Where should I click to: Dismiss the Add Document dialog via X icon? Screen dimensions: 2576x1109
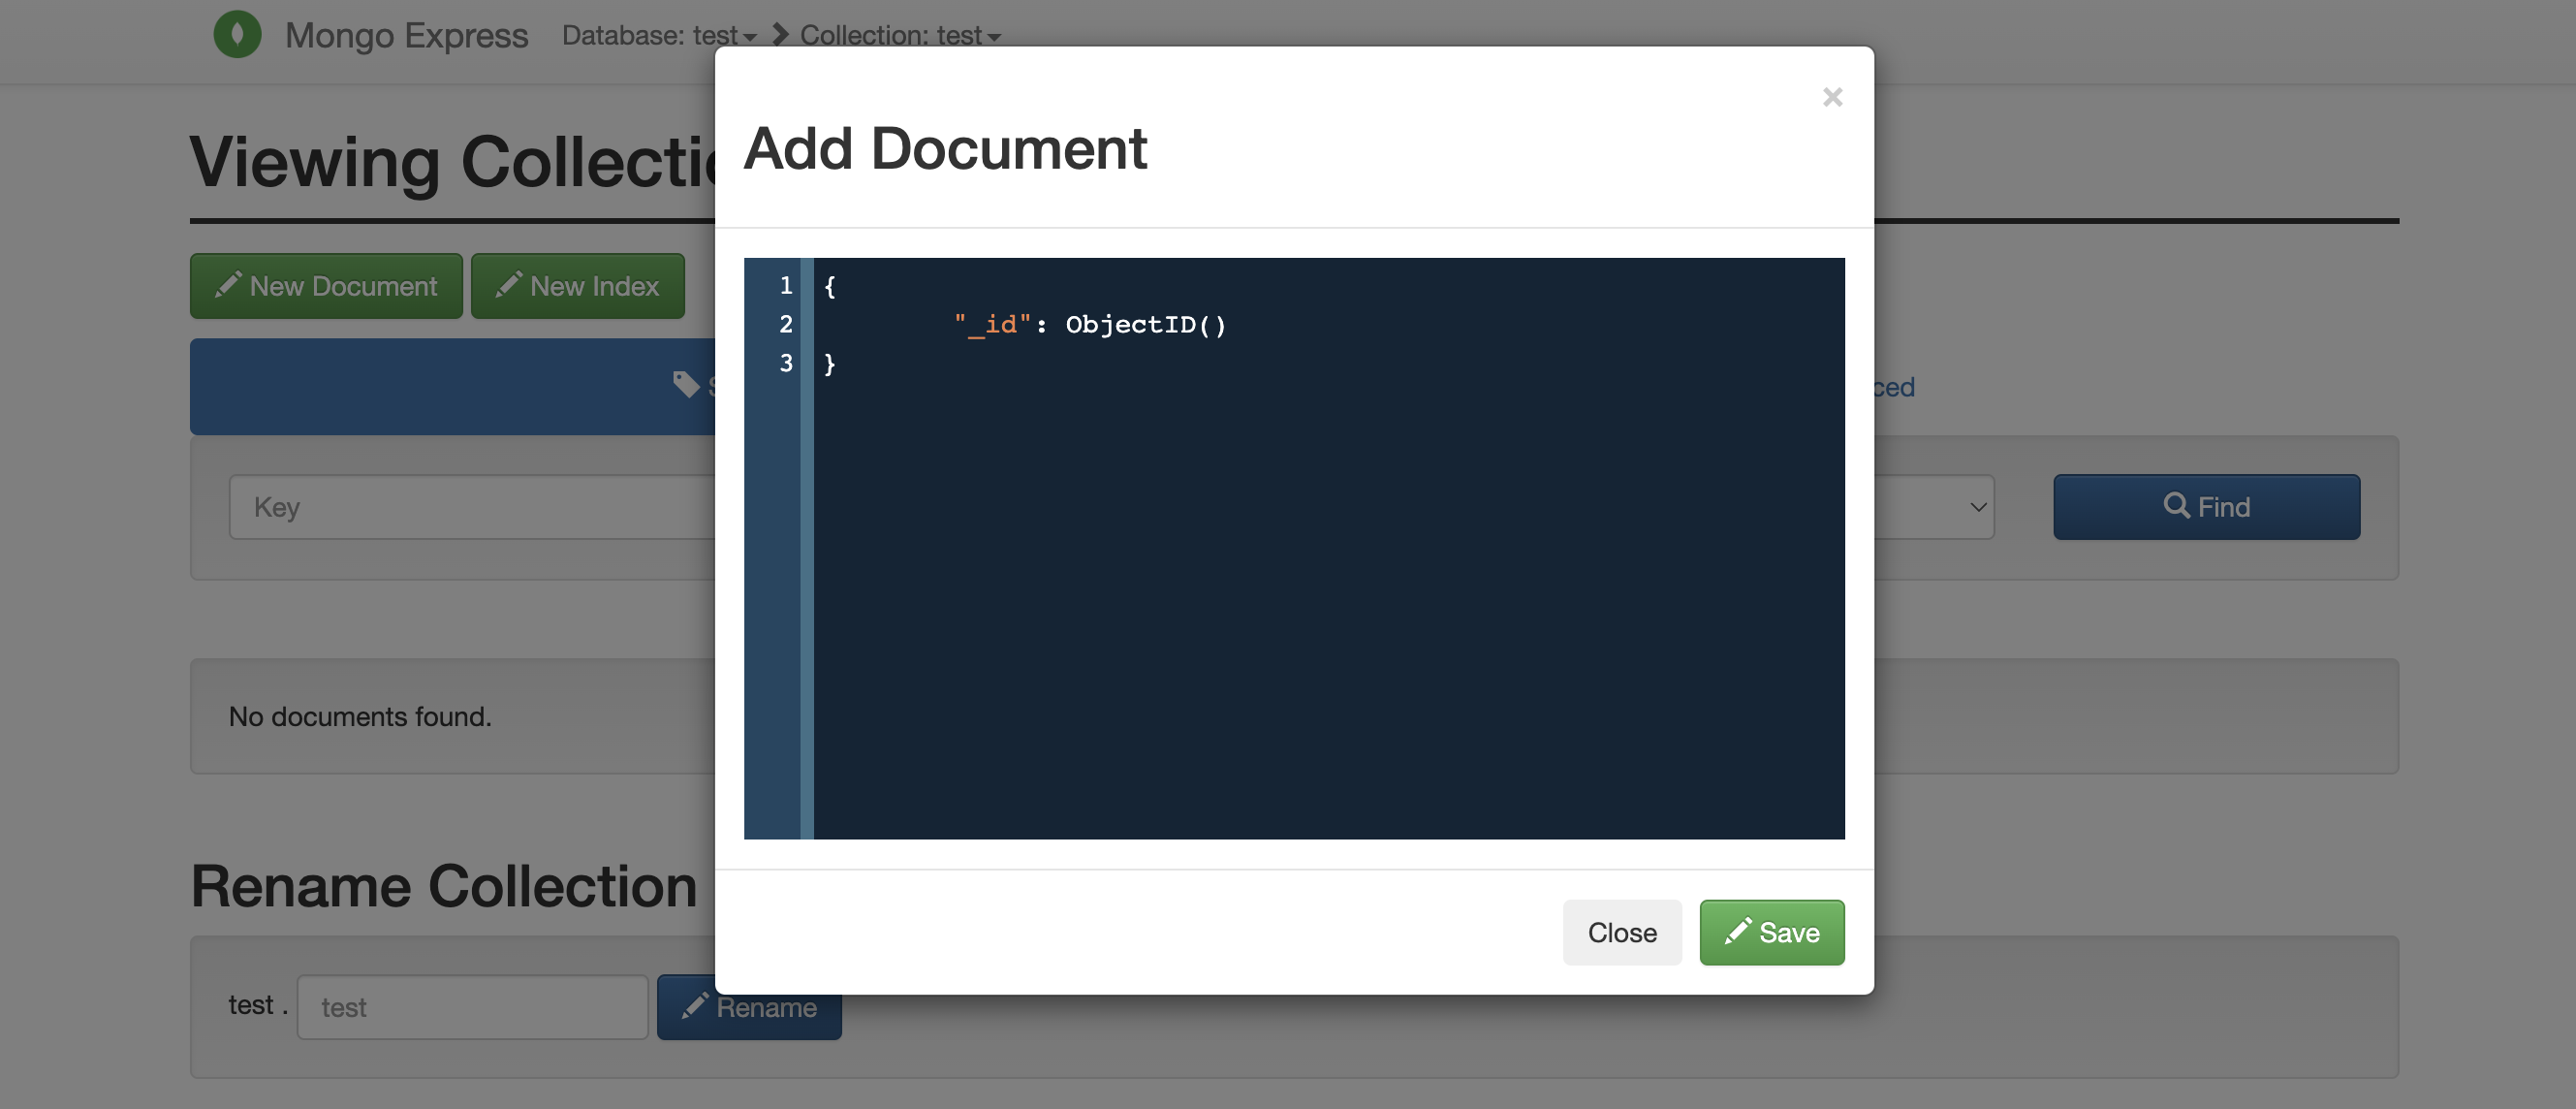pyautogui.click(x=1831, y=96)
